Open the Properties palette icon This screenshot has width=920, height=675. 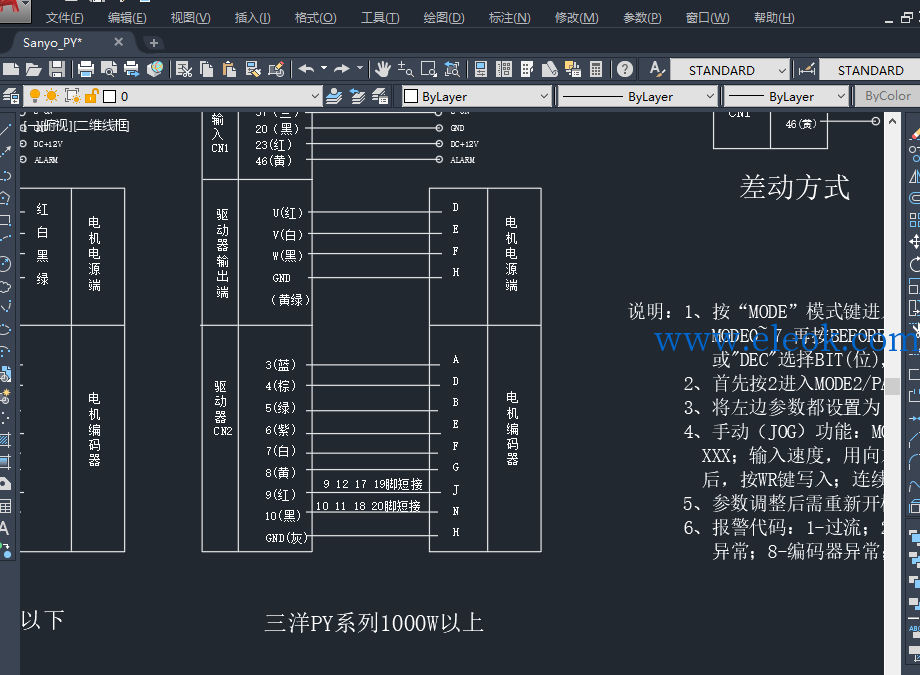(x=481, y=69)
